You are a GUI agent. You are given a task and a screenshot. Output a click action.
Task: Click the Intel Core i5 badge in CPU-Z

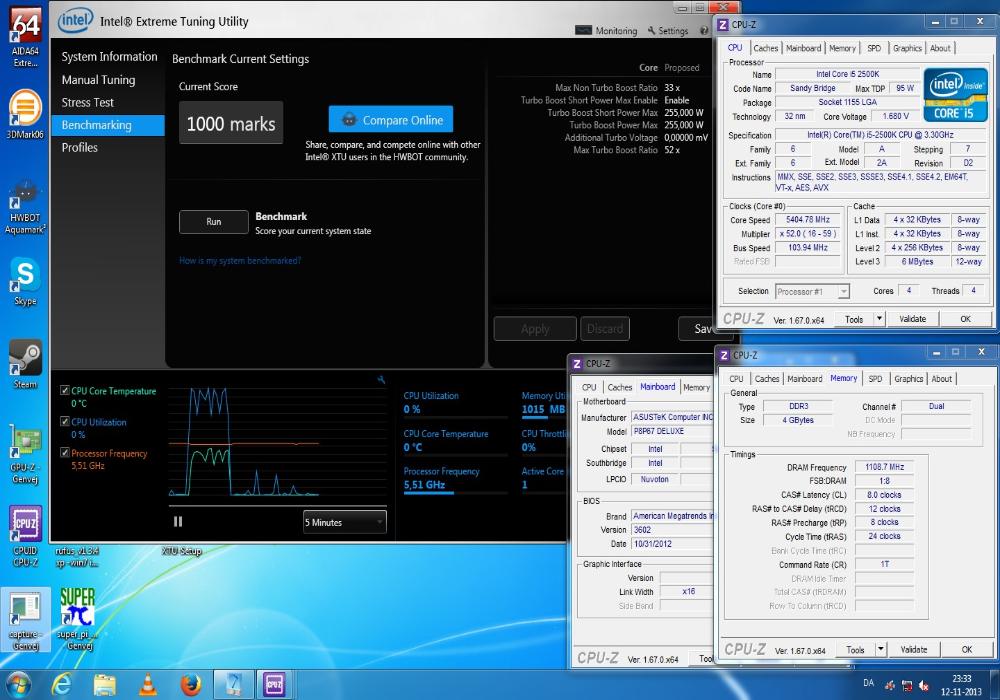tap(955, 94)
